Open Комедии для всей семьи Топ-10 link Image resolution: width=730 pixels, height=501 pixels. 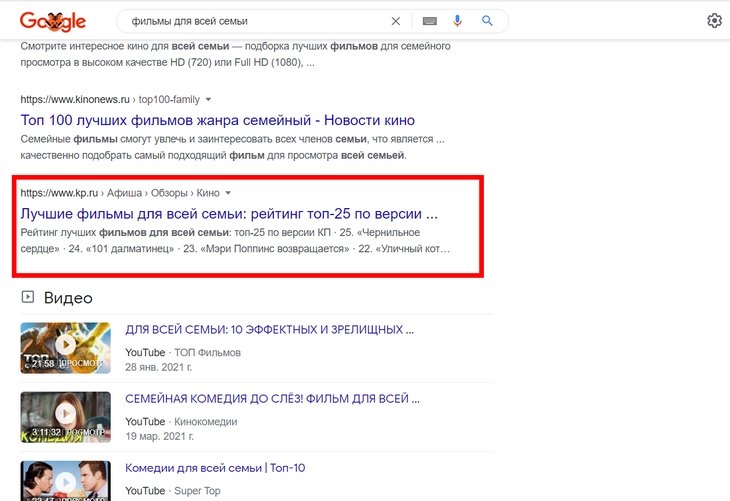coord(215,468)
